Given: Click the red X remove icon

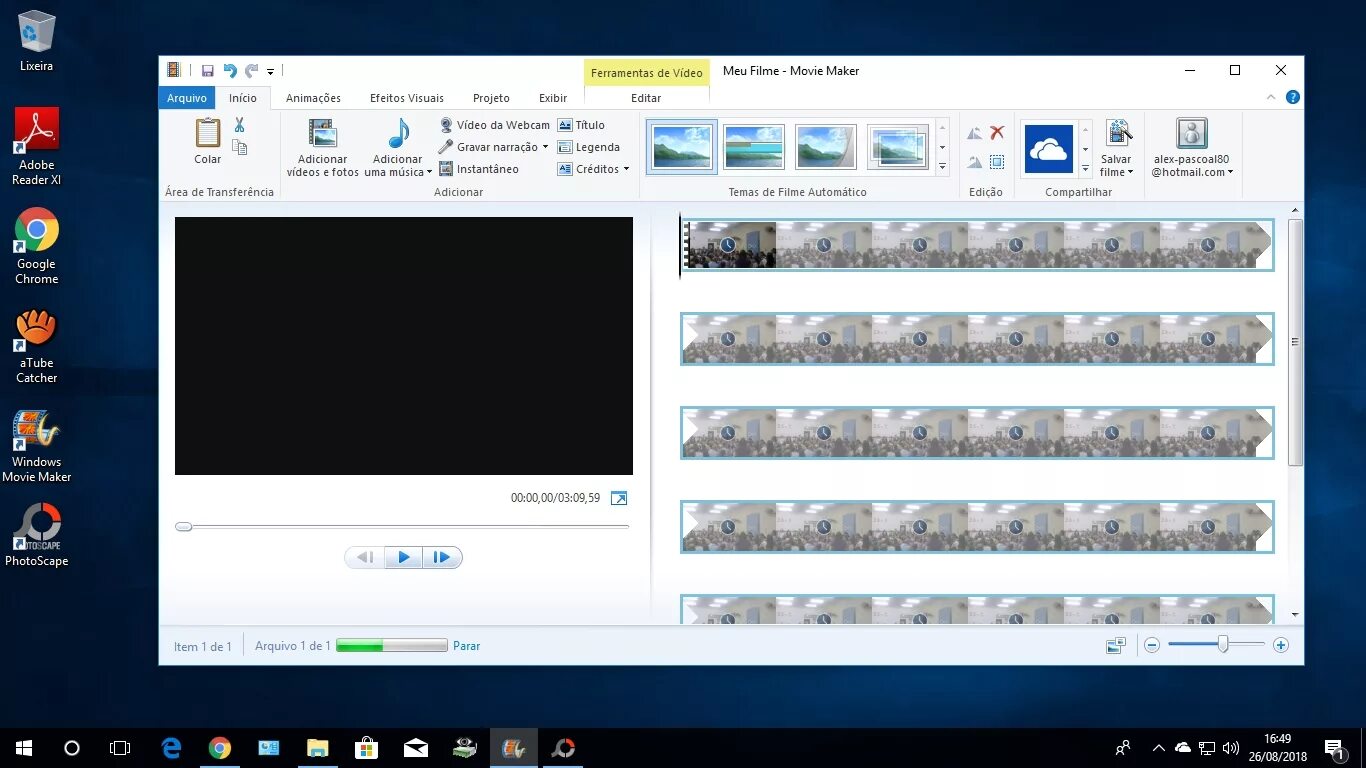Looking at the screenshot, I should (997, 132).
